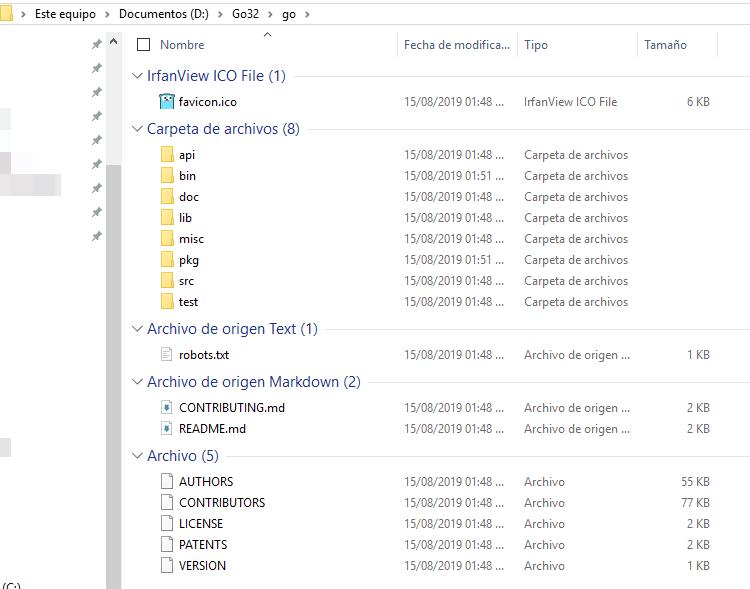Select the favicon.ico file name
This screenshot has height=589, width=750.
tap(208, 102)
